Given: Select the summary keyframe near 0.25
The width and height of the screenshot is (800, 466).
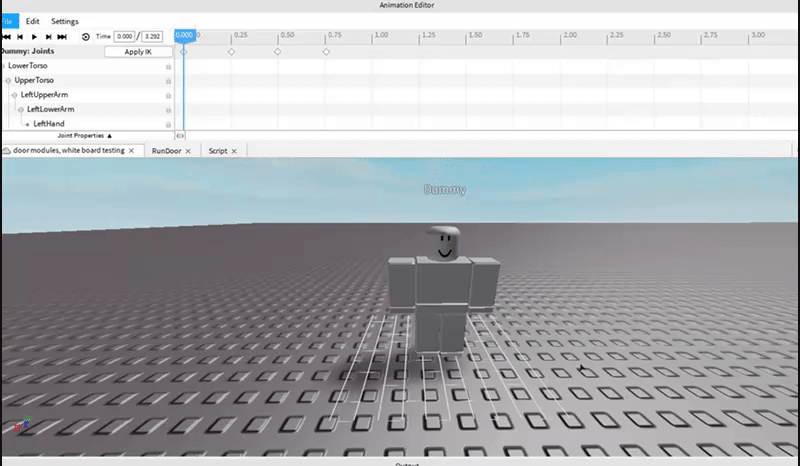Looking at the screenshot, I should point(232,52).
